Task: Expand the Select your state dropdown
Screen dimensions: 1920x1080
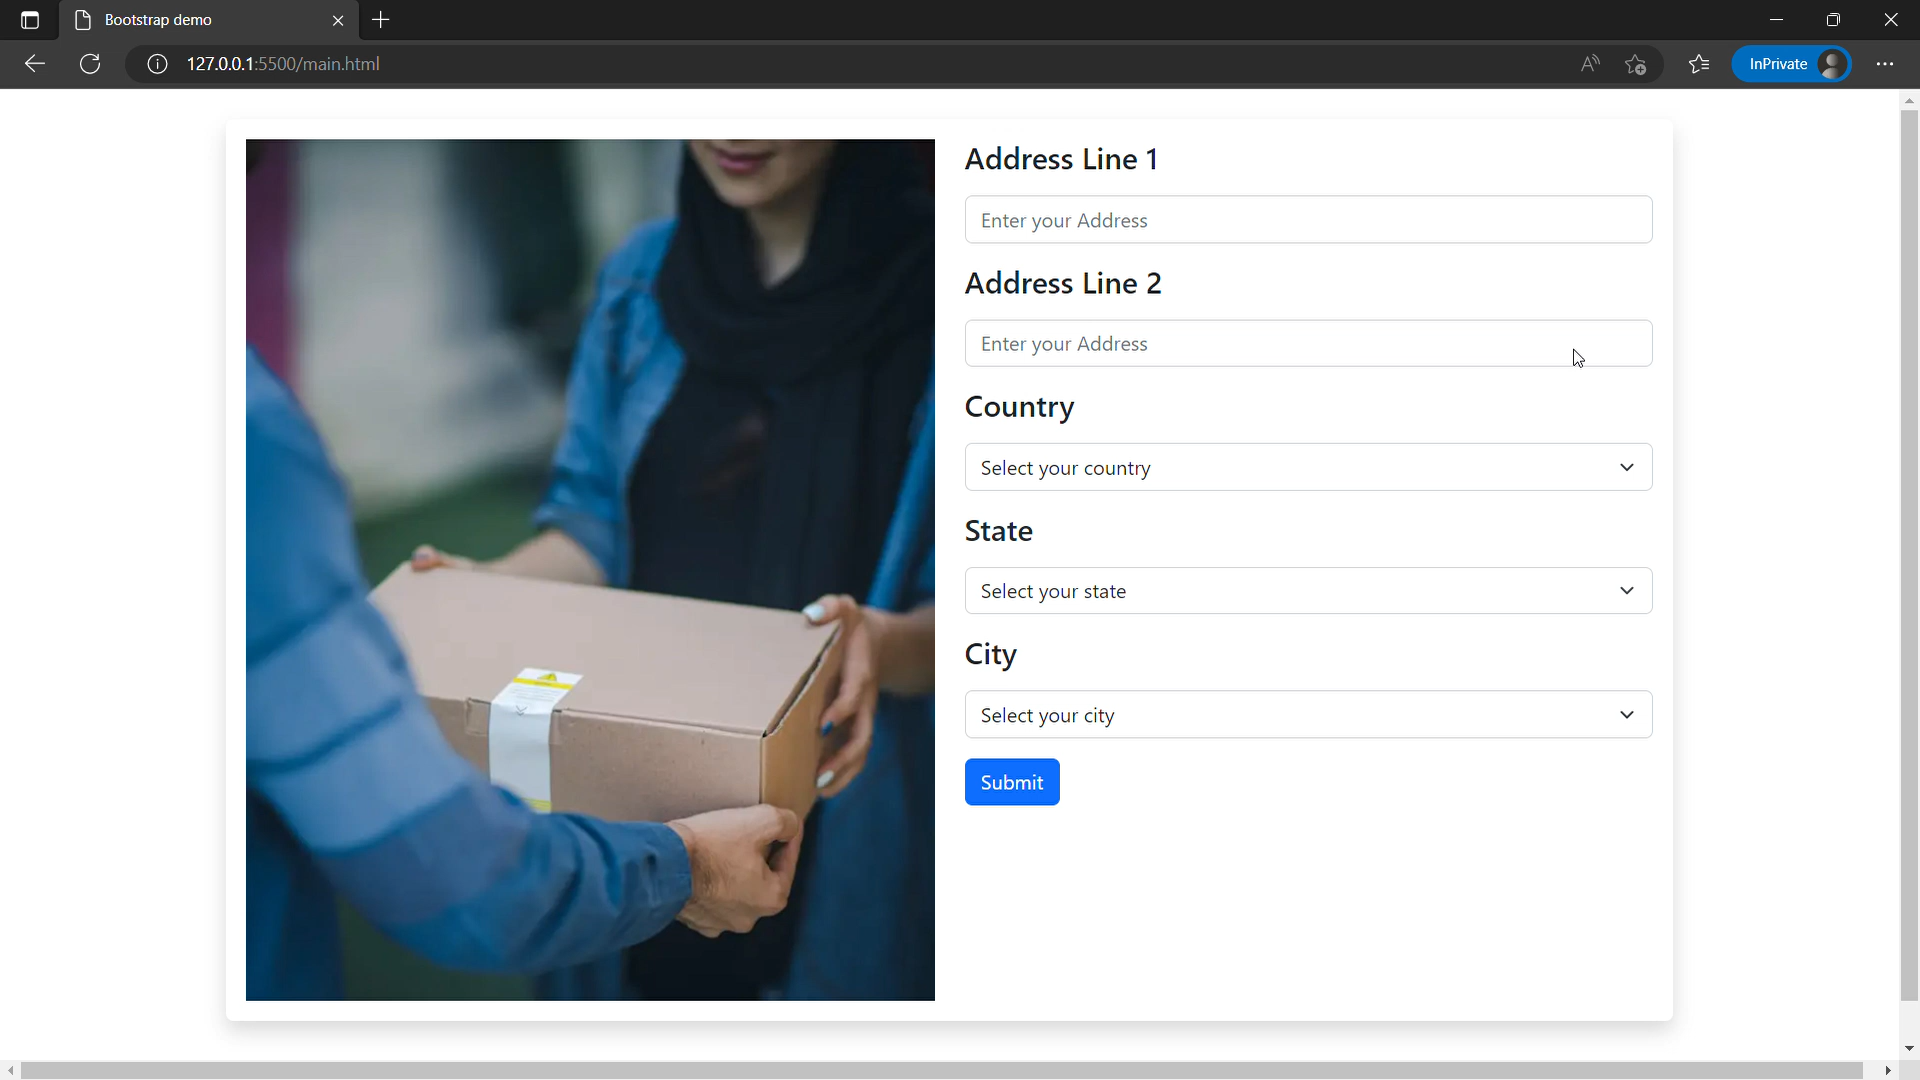Action: tap(1308, 591)
